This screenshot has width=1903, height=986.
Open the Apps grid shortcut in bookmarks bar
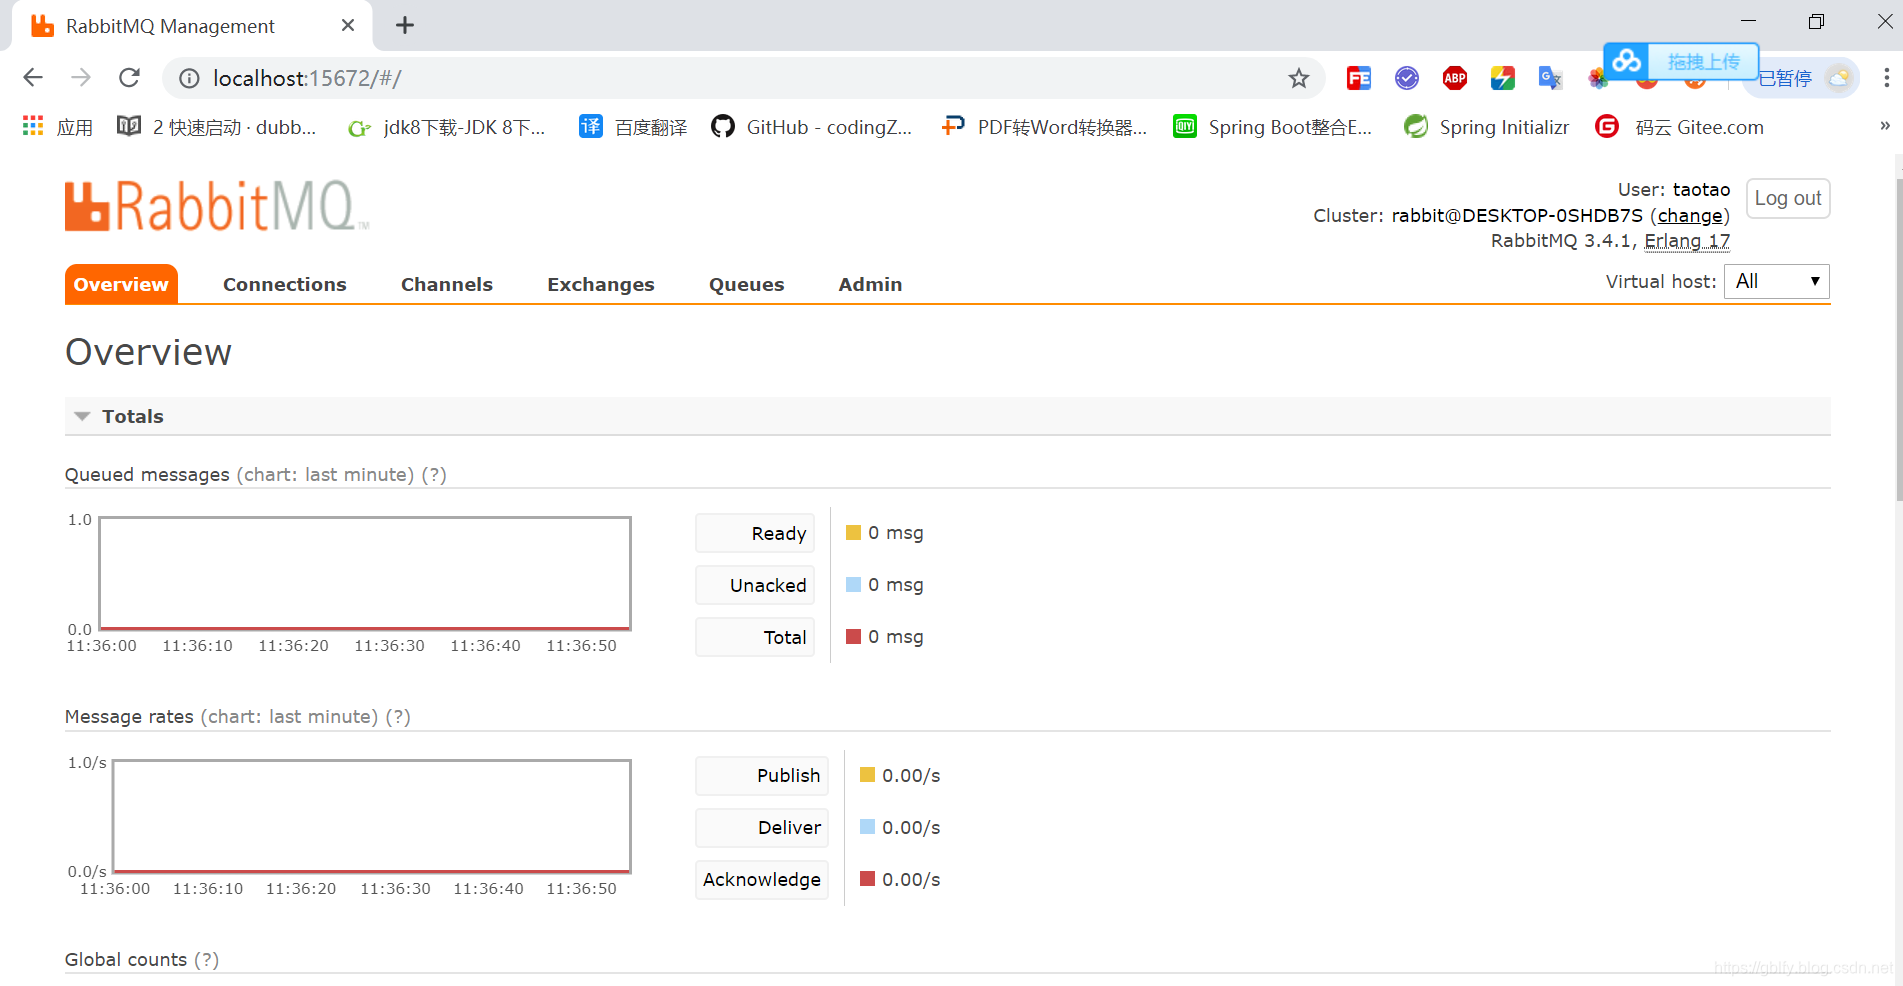[x=57, y=127]
